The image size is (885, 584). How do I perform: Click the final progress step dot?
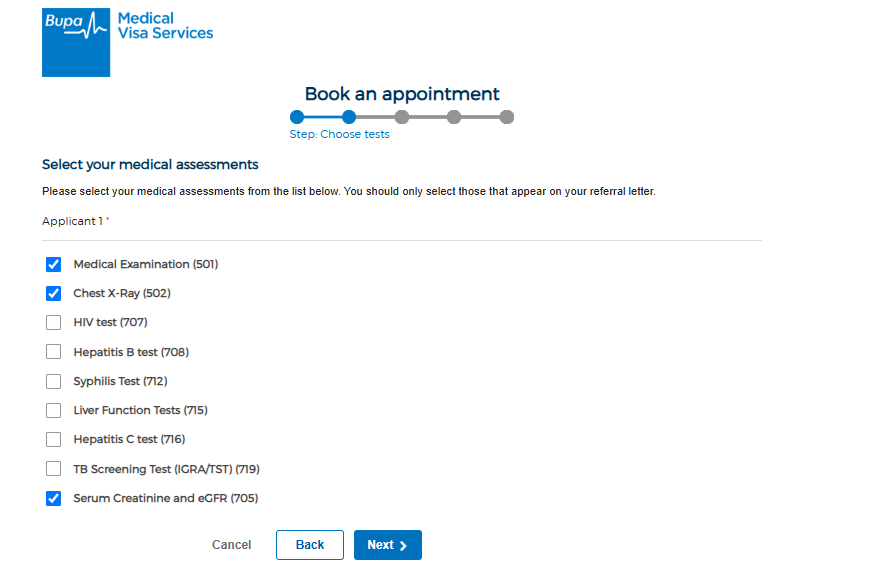coord(507,117)
